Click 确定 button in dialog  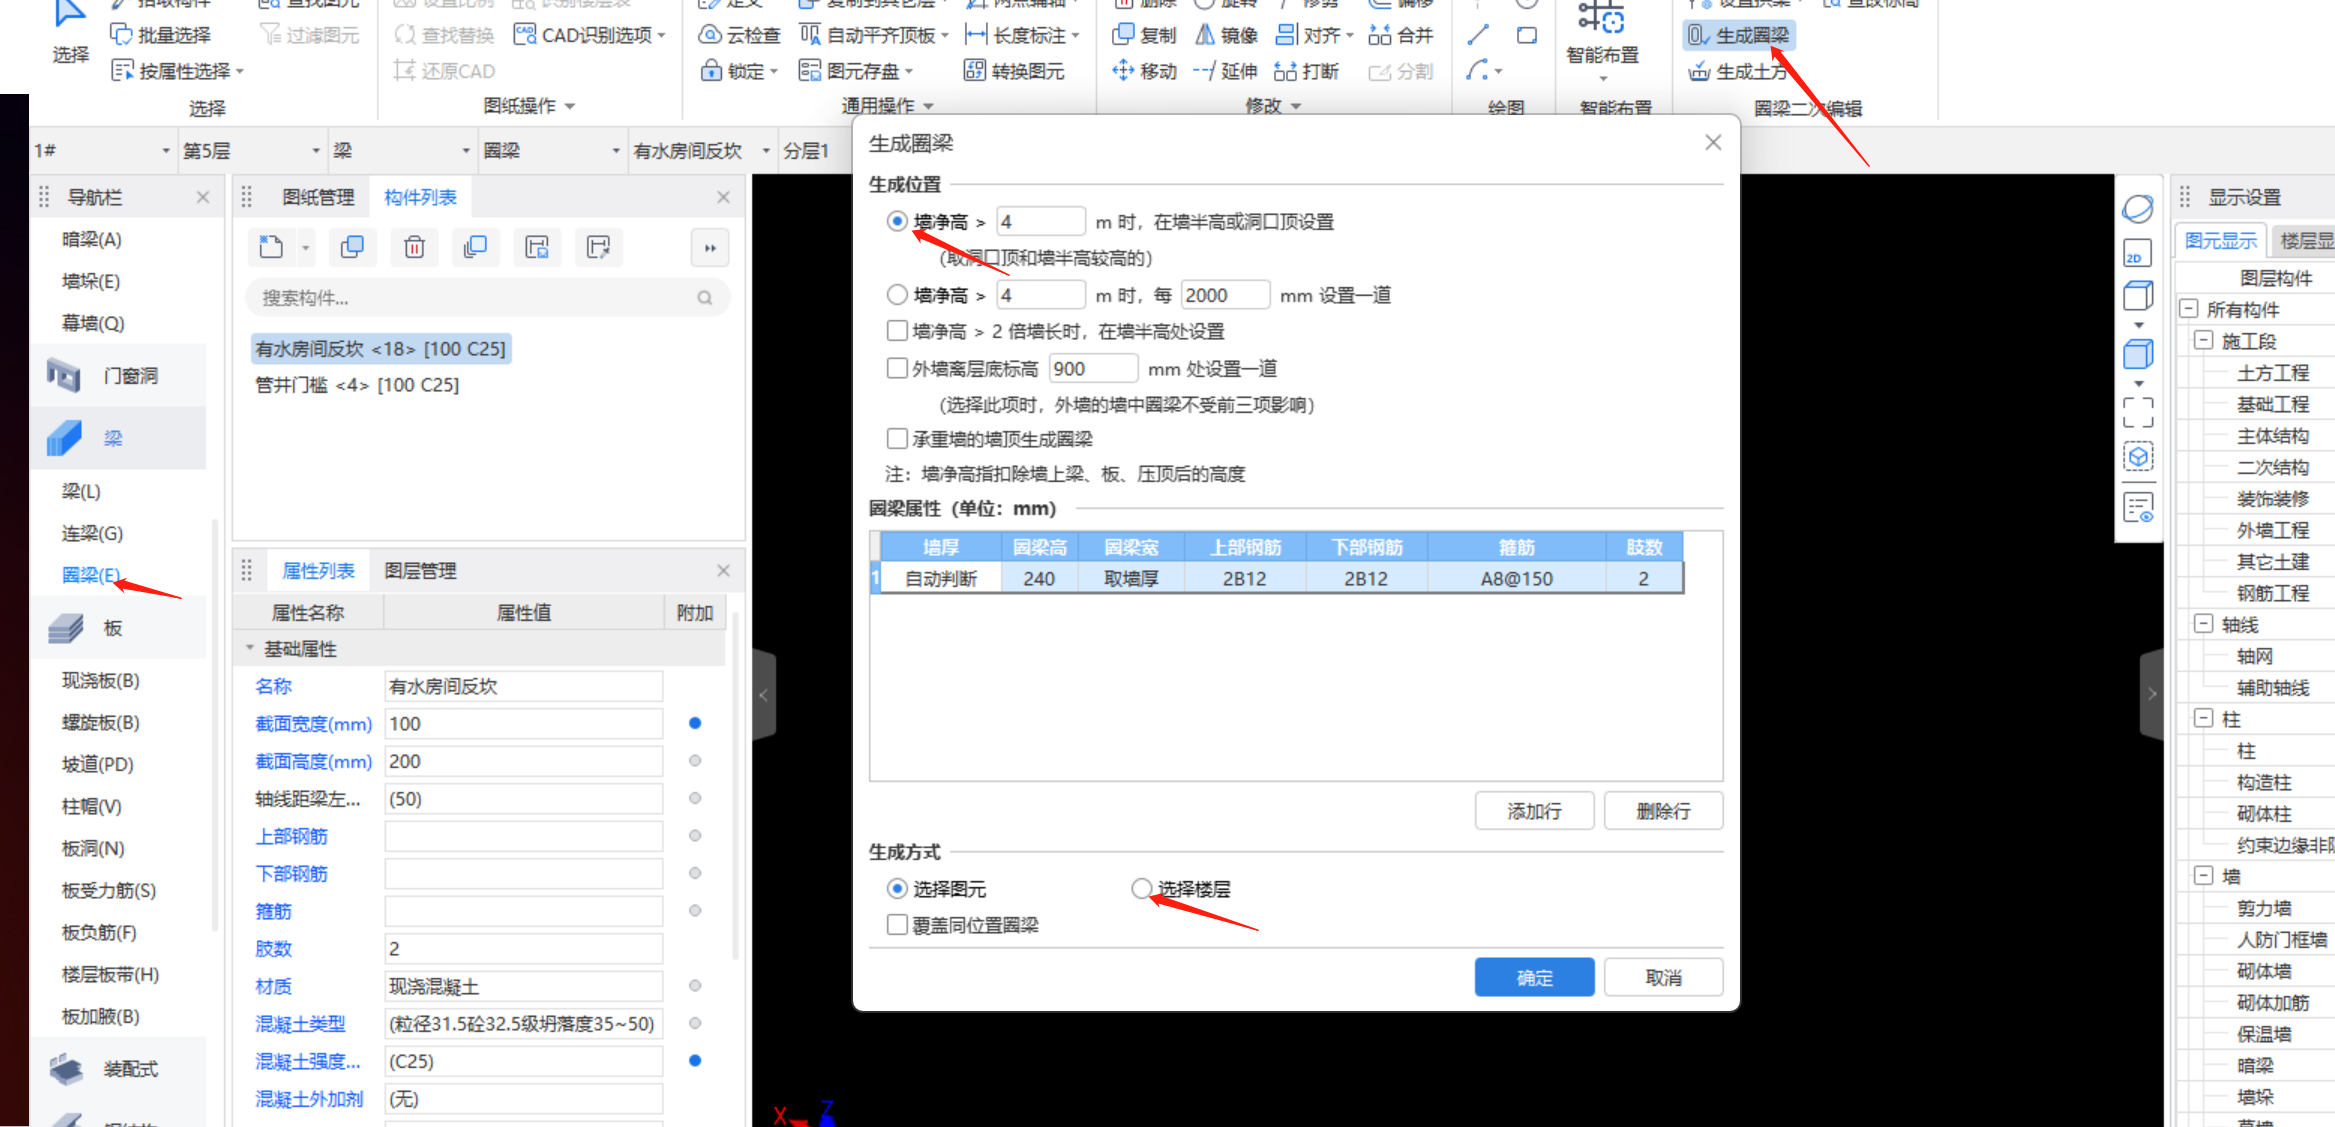tap(1534, 978)
